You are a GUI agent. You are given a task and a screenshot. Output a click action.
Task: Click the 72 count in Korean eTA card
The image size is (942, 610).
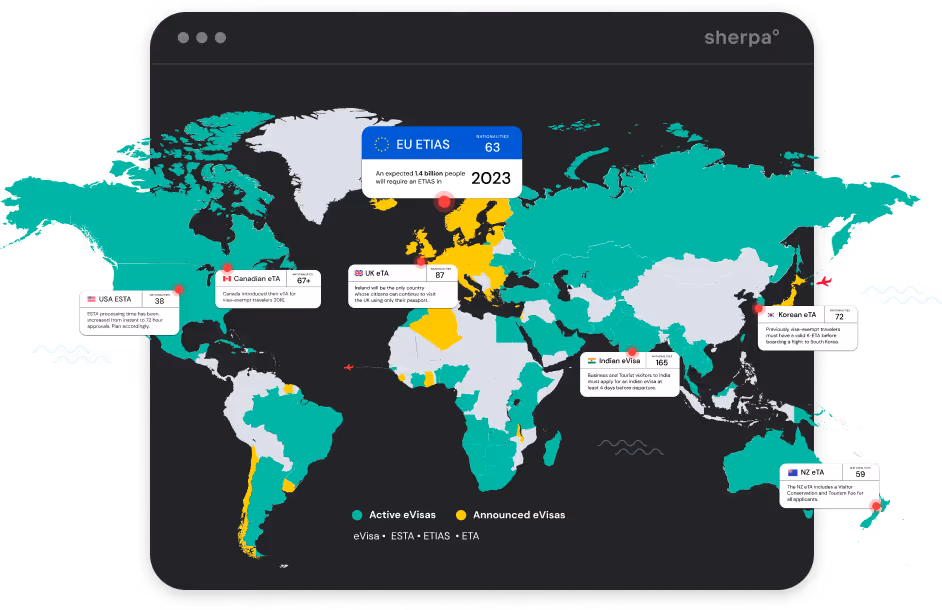tap(839, 317)
